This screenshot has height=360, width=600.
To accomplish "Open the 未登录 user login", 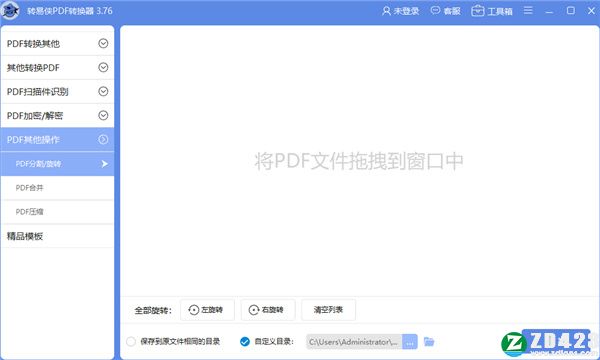I will (400, 11).
